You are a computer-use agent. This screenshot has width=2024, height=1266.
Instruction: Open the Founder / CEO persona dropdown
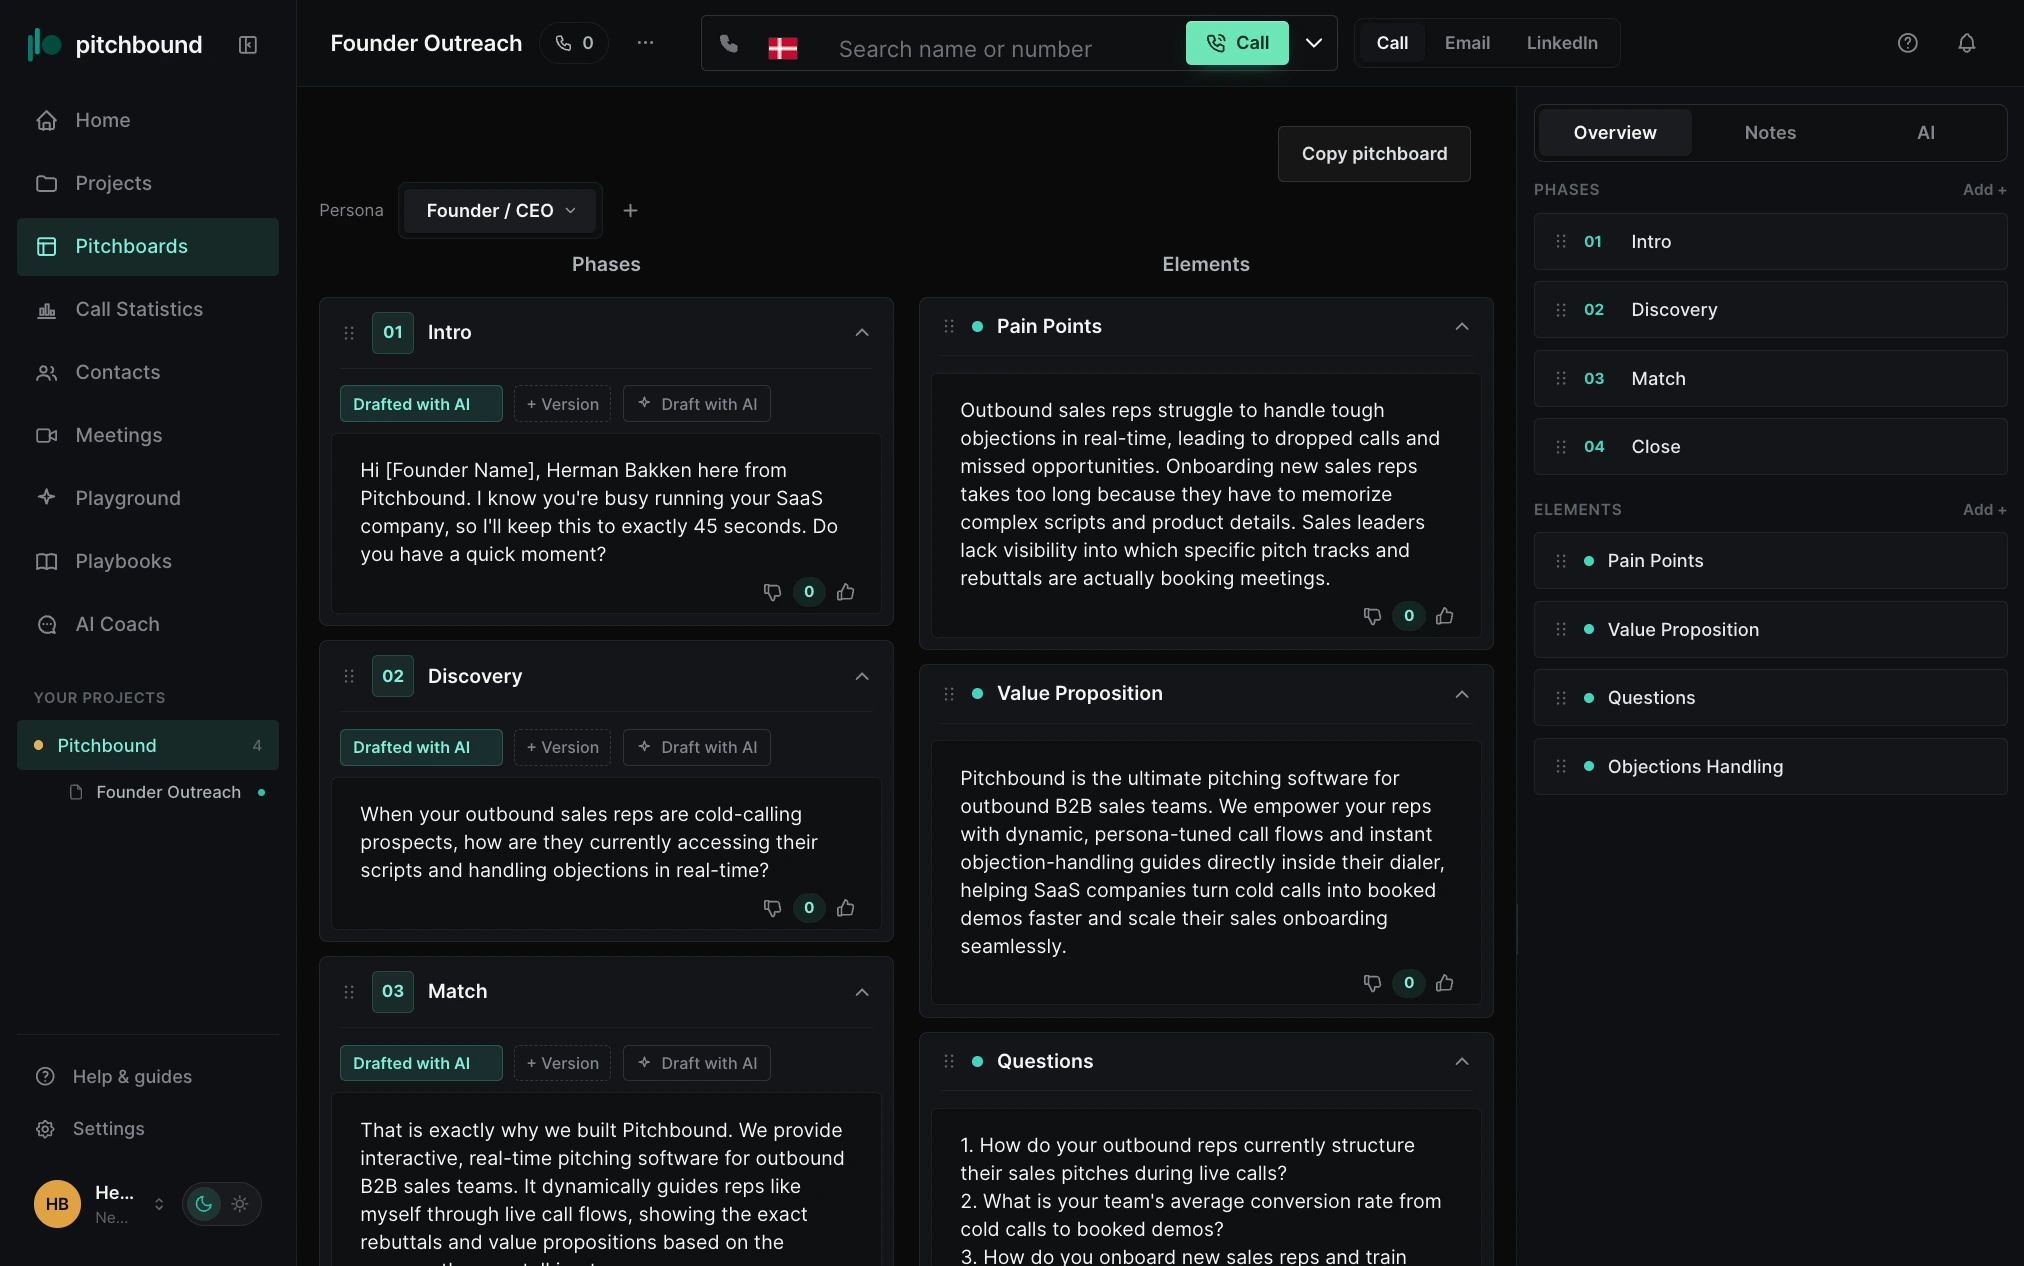pos(500,210)
